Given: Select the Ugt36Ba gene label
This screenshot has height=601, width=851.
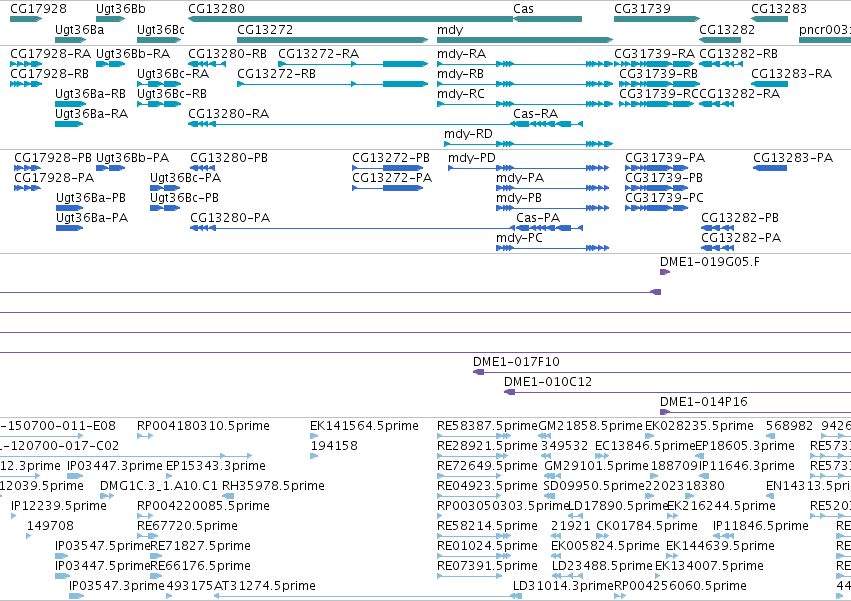Looking at the screenshot, I should pos(79,29).
